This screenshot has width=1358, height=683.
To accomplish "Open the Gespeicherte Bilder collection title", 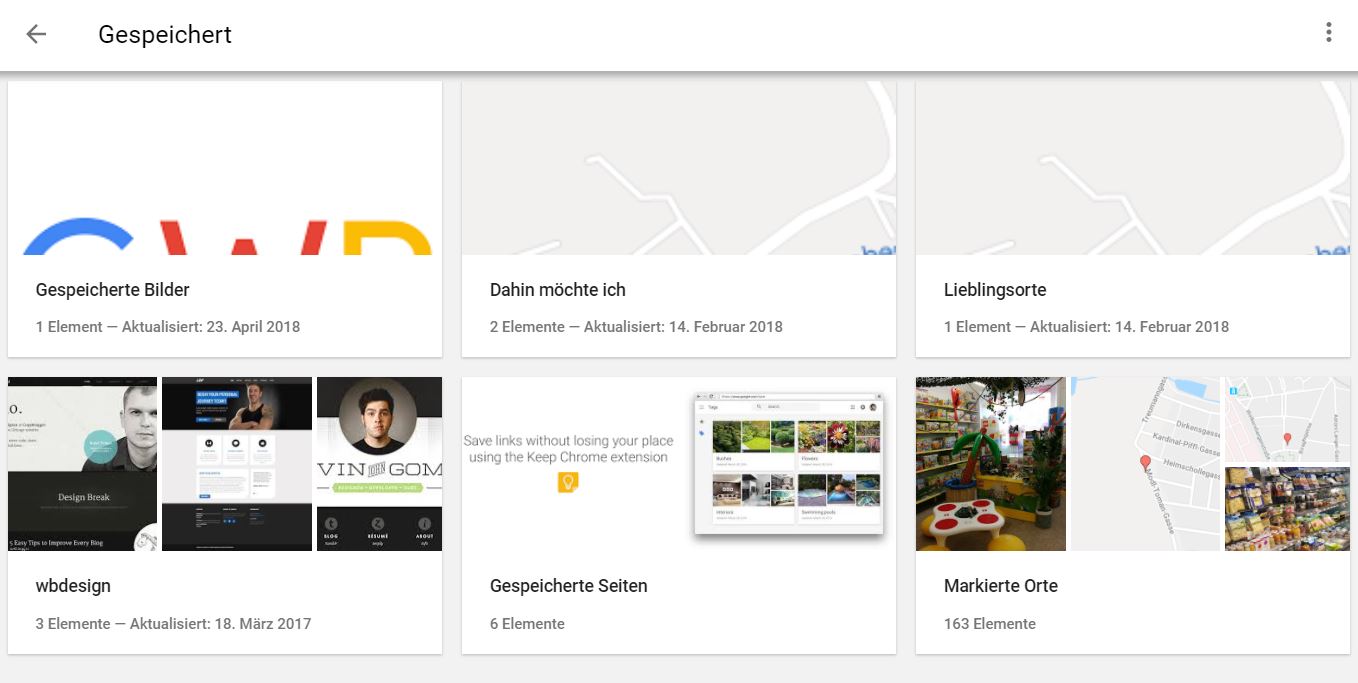I will pos(112,290).
